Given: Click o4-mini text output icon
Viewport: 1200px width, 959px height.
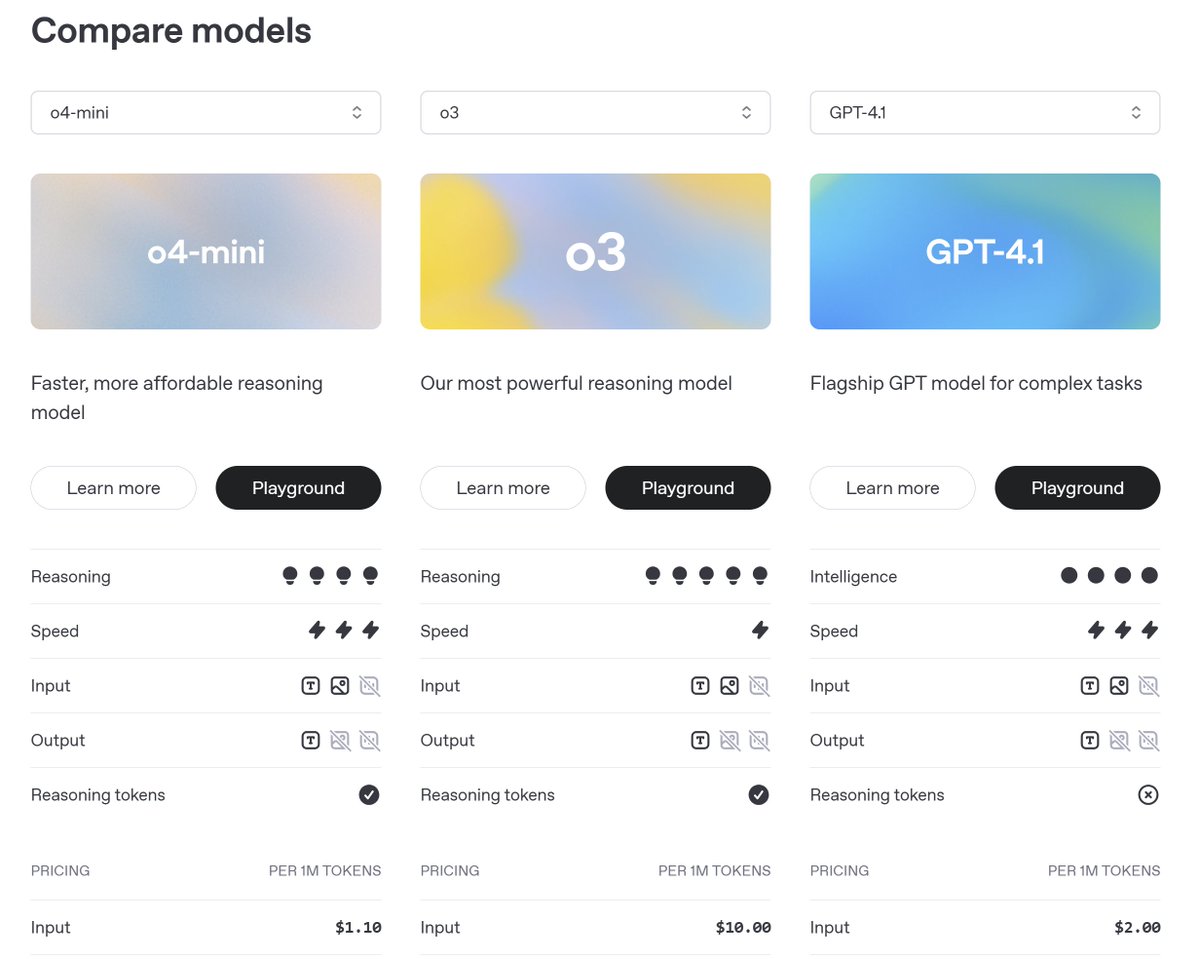Looking at the screenshot, I should pos(311,741).
